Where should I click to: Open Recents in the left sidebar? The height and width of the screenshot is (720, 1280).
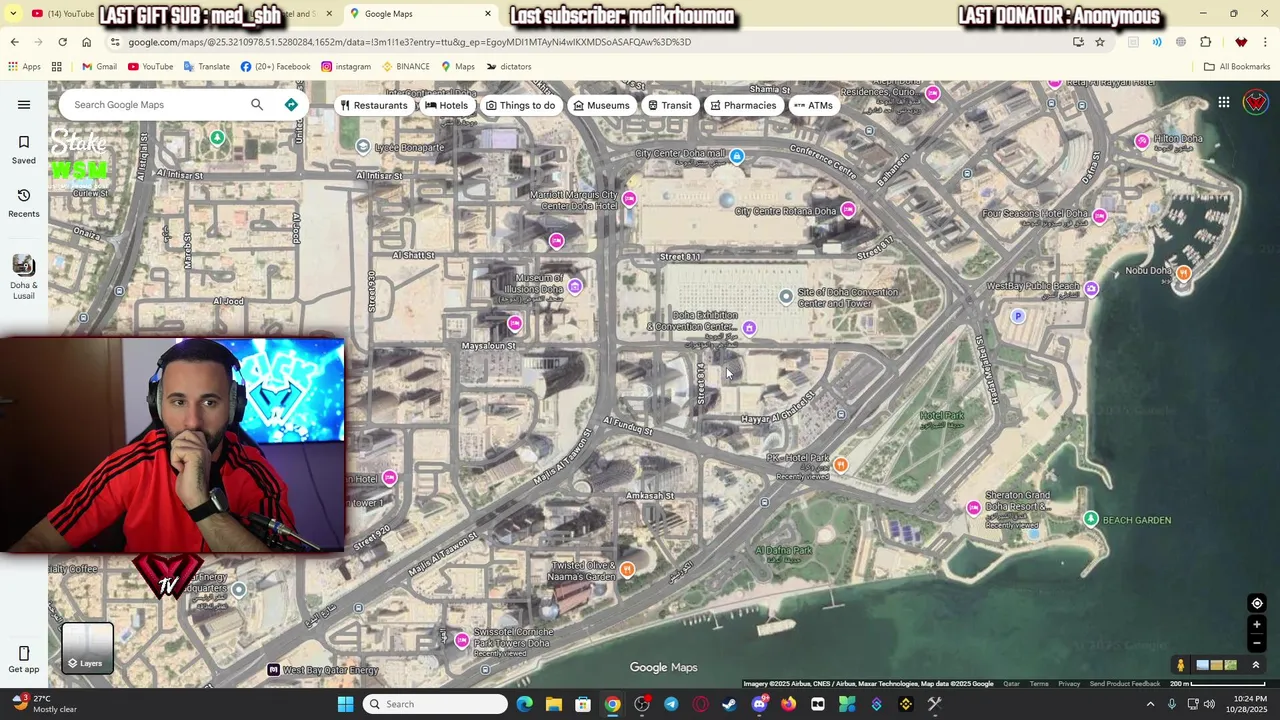point(24,202)
